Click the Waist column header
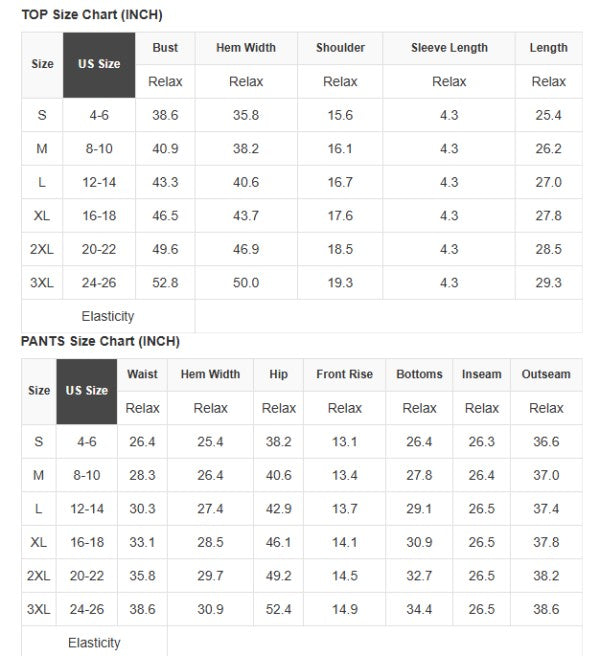Screen dimensions: 600x656 142,374
